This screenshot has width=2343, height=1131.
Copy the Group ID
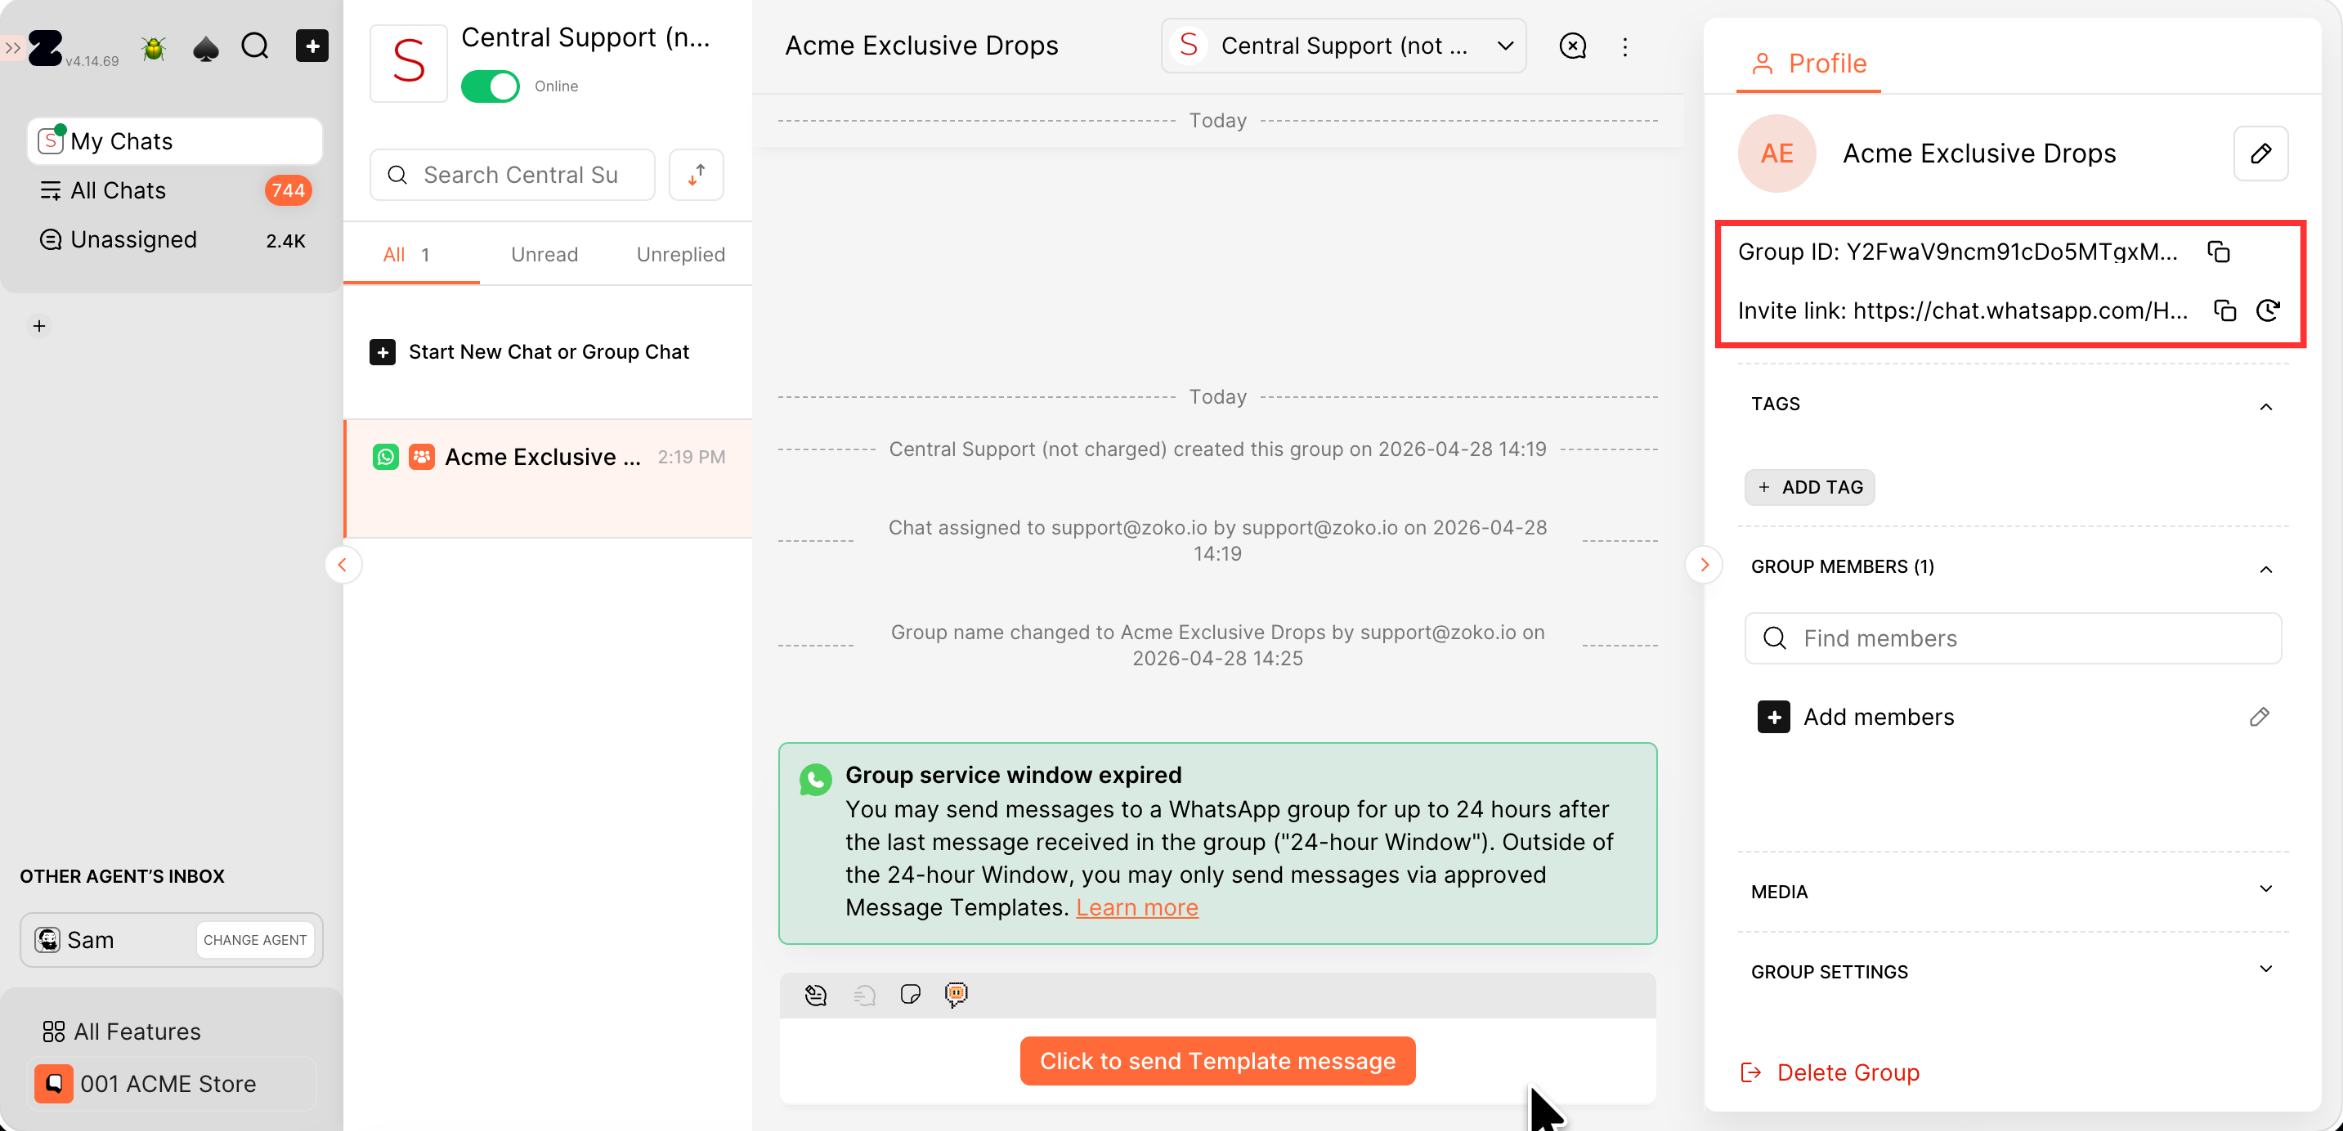(x=2218, y=252)
